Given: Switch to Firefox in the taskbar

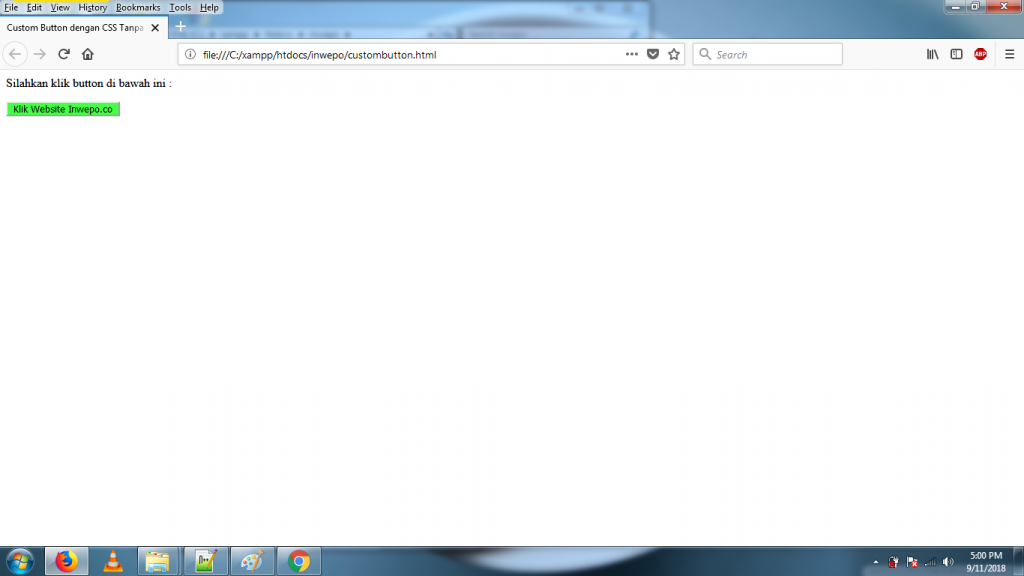Looking at the screenshot, I should coord(67,561).
